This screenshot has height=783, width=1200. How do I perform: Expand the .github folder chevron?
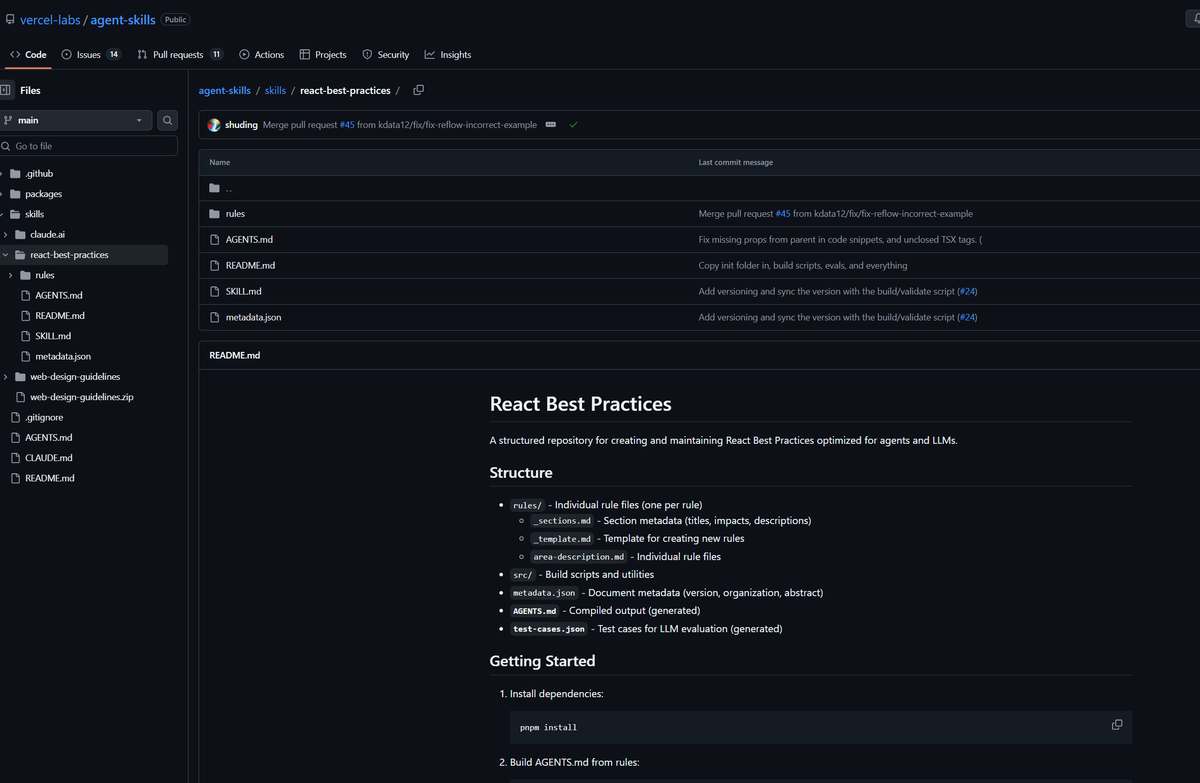click(x=2, y=174)
